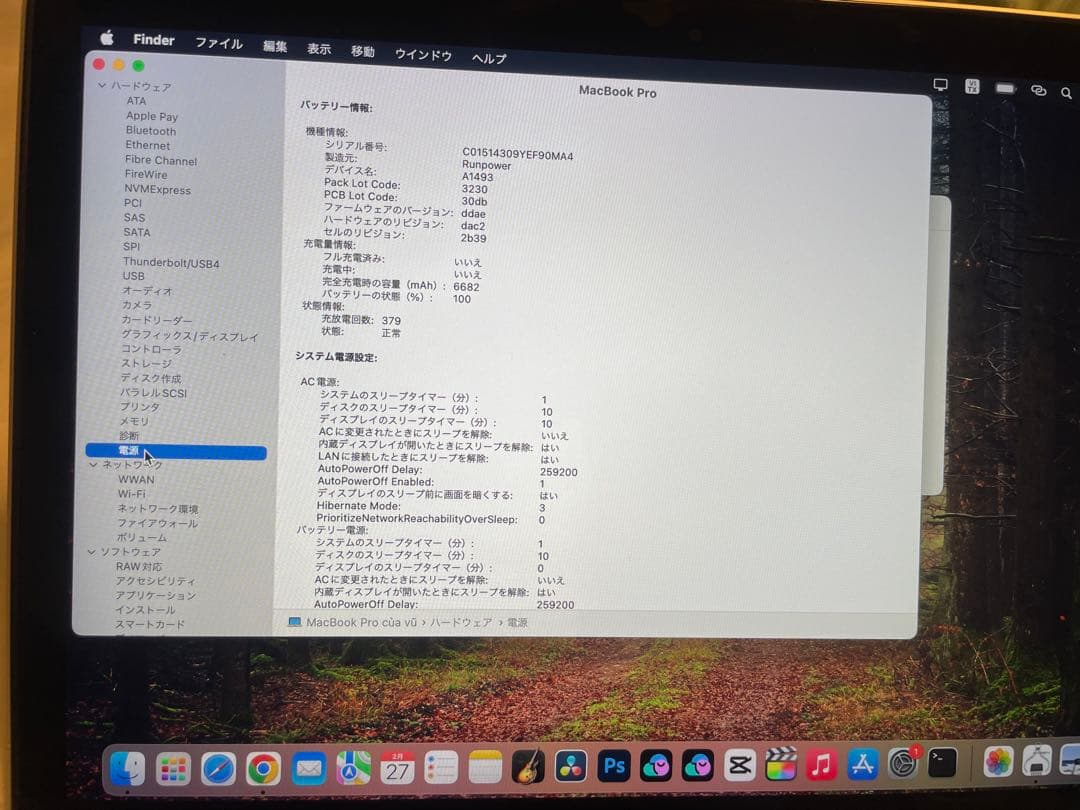Click the cycle count value 379
The width and height of the screenshot is (1080, 810).
click(391, 320)
